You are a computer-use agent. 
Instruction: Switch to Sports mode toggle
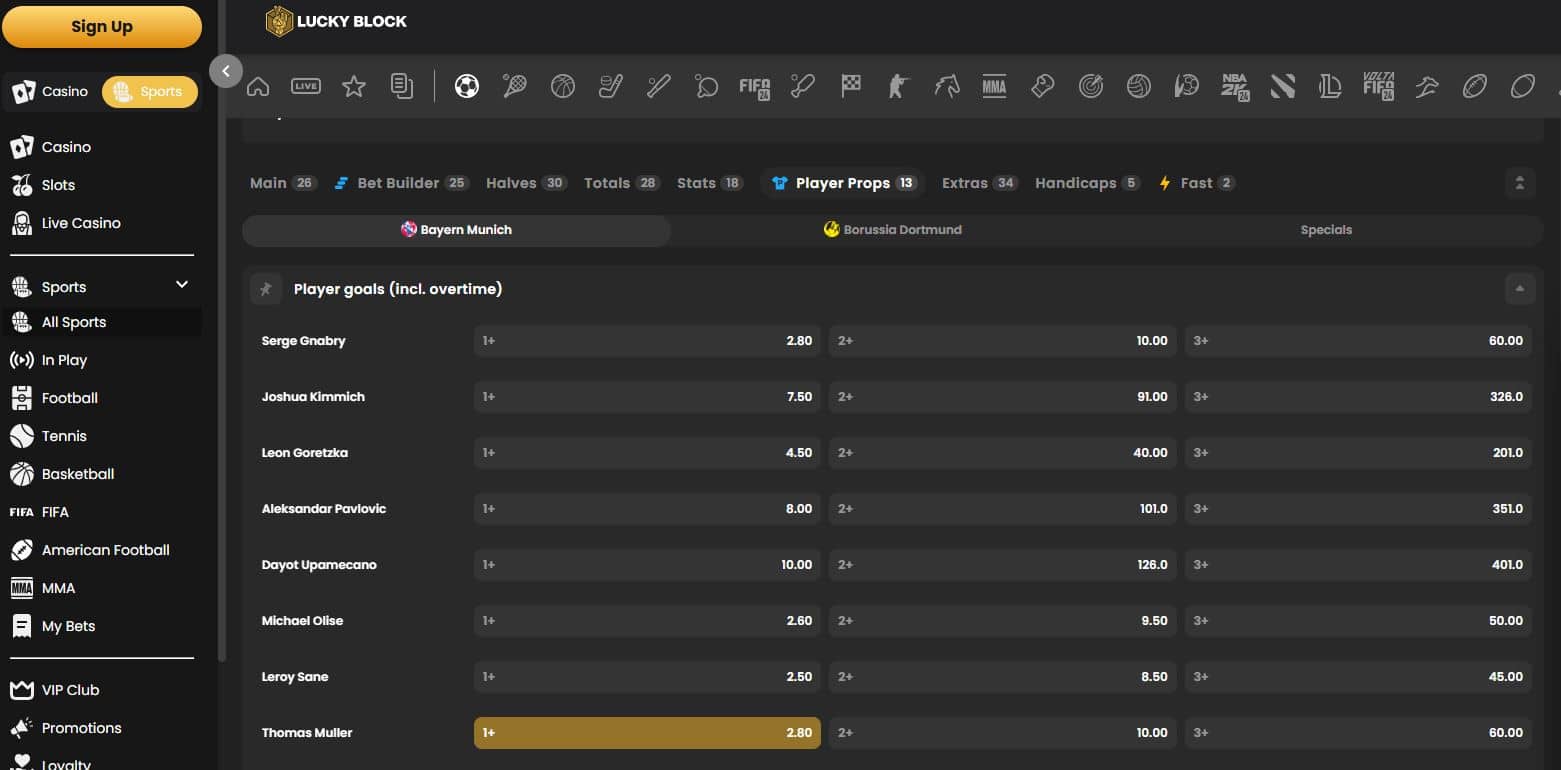[x=150, y=91]
